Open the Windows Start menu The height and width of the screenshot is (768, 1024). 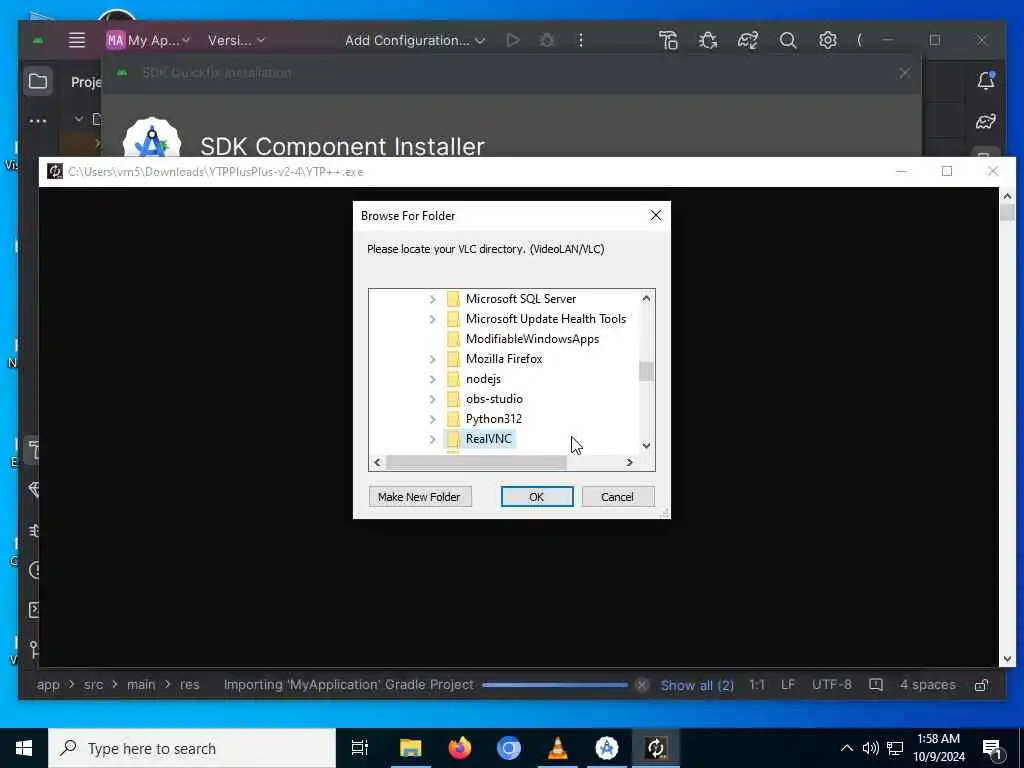(x=24, y=748)
